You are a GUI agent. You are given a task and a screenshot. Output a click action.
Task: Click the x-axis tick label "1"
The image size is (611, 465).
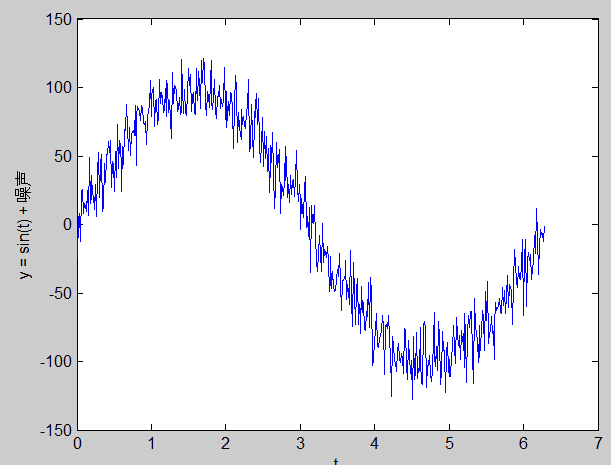151,444
